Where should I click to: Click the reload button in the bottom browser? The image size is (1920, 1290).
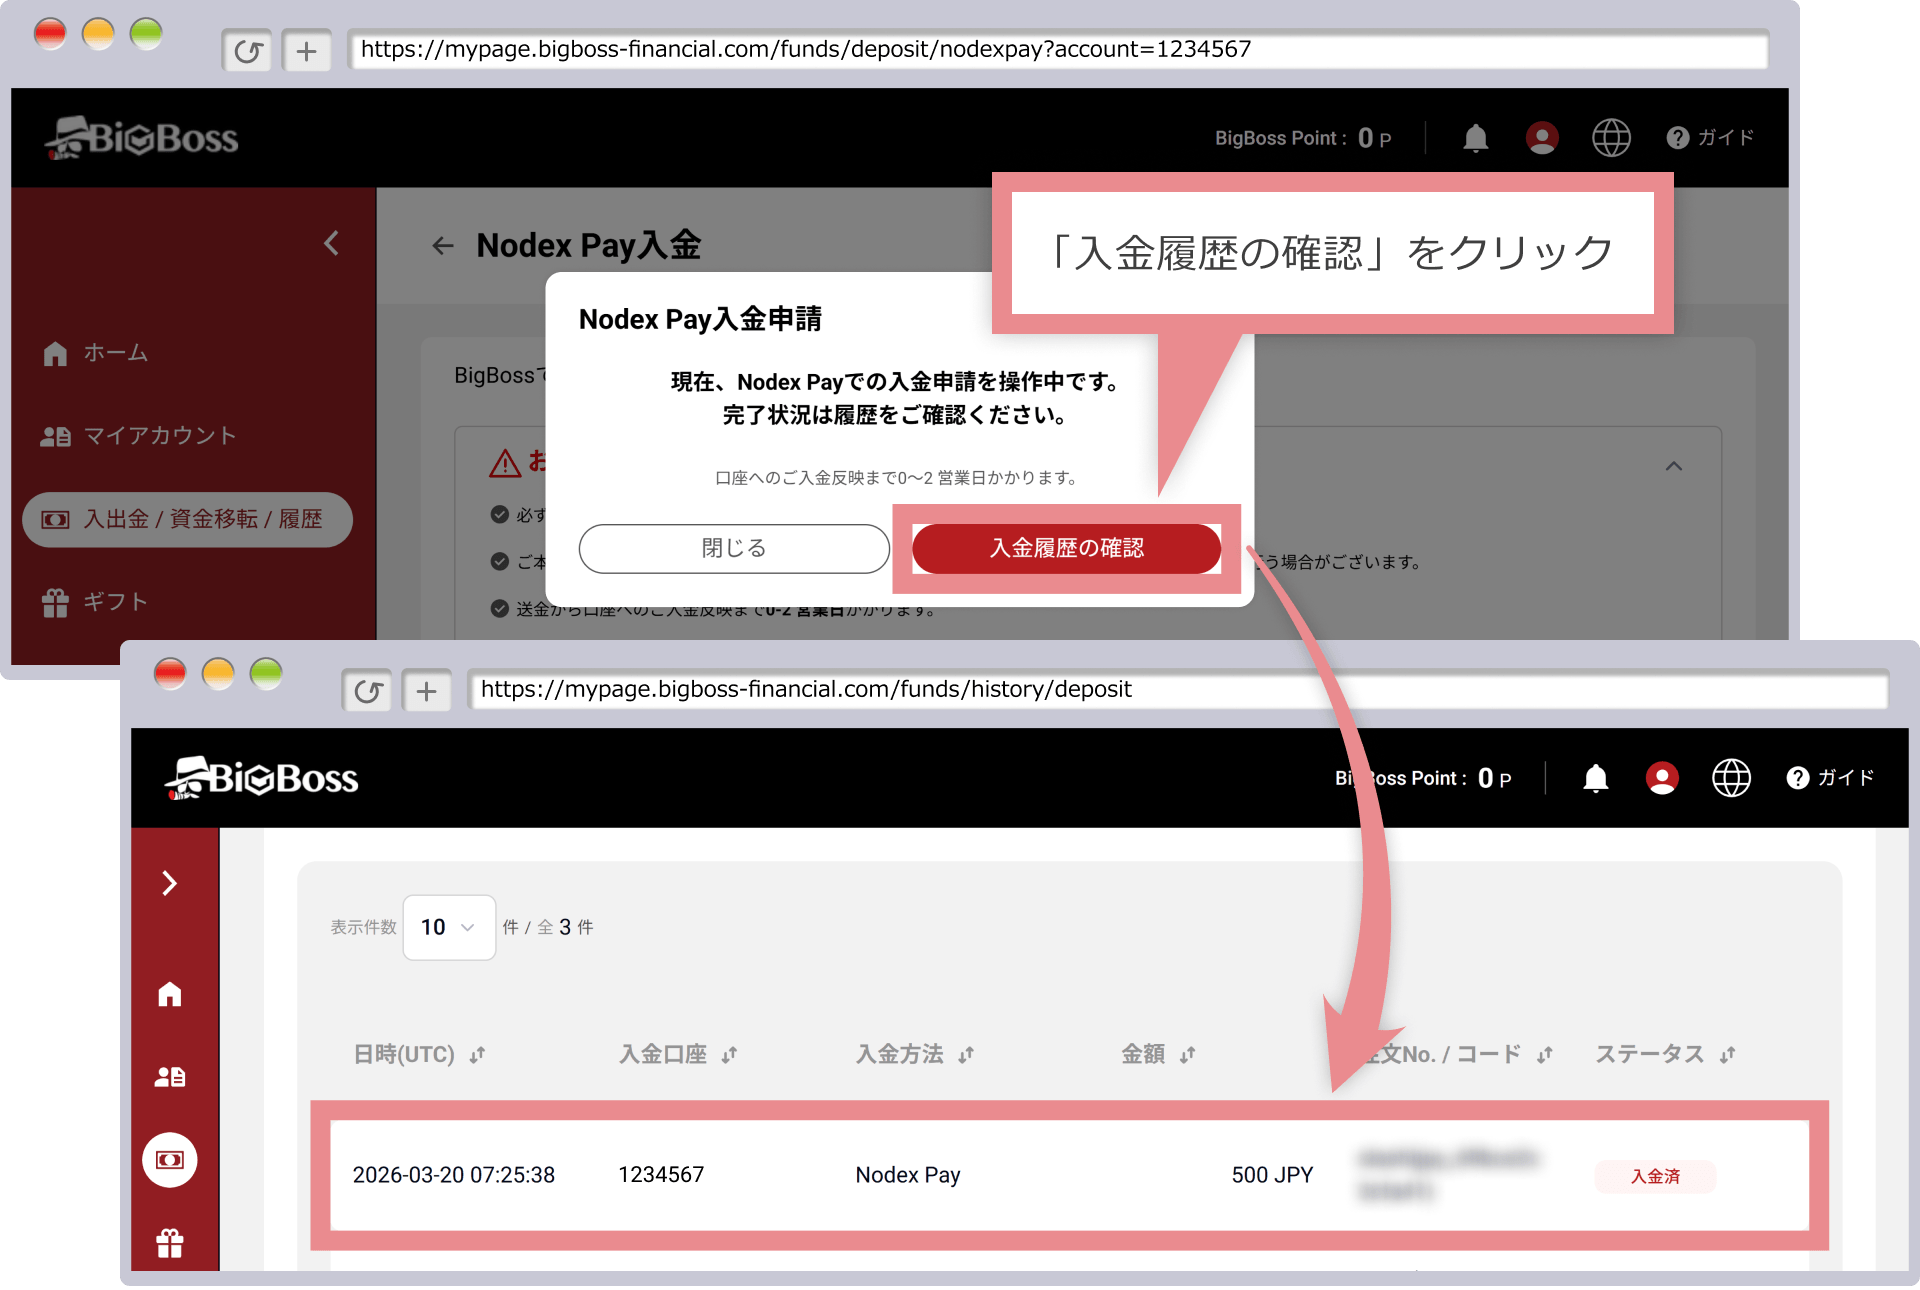[367, 691]
